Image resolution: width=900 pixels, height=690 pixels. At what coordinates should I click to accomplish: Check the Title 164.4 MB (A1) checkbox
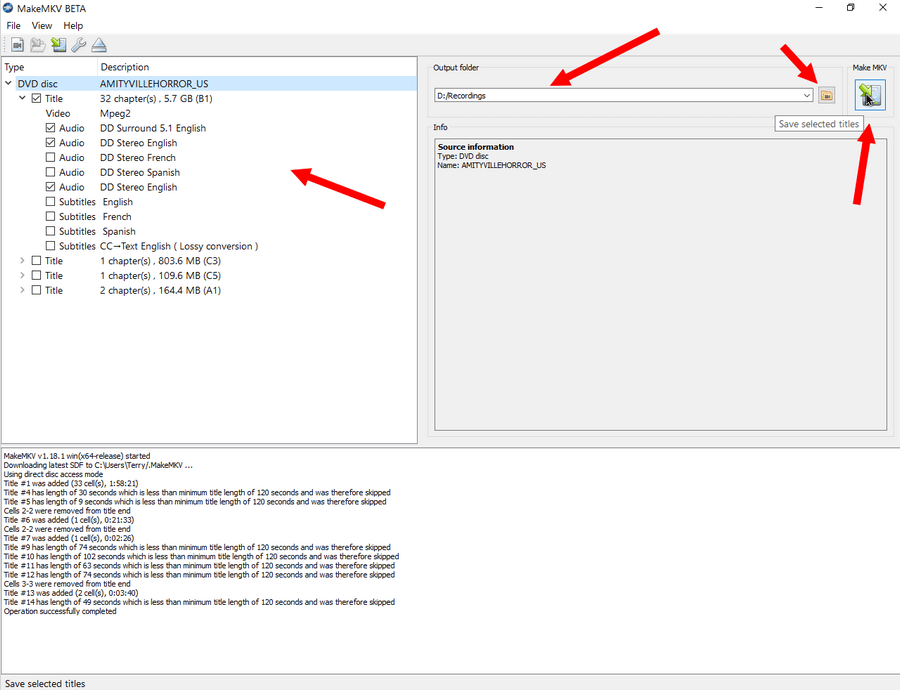click(36, 290)
